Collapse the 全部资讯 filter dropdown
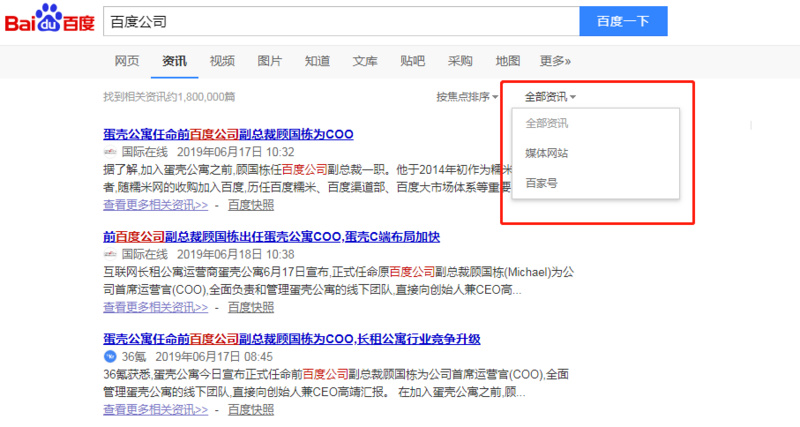Screen dimensions: 800x427 tap(550, 97)
